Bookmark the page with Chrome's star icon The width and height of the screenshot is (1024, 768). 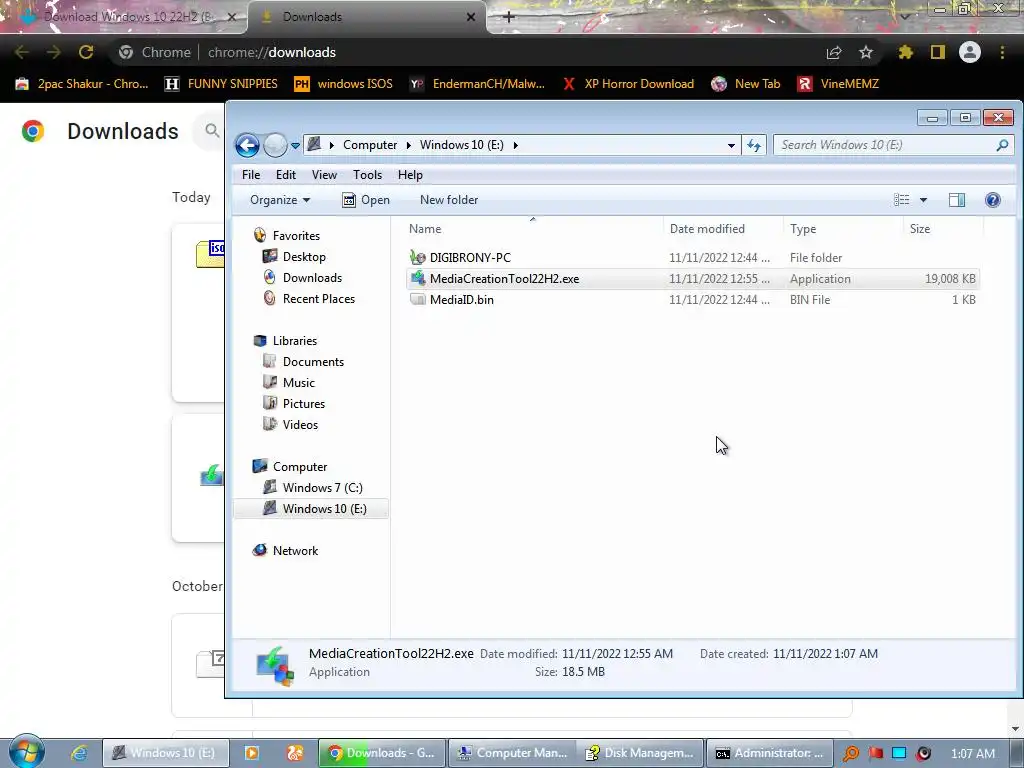click(866, 52)
